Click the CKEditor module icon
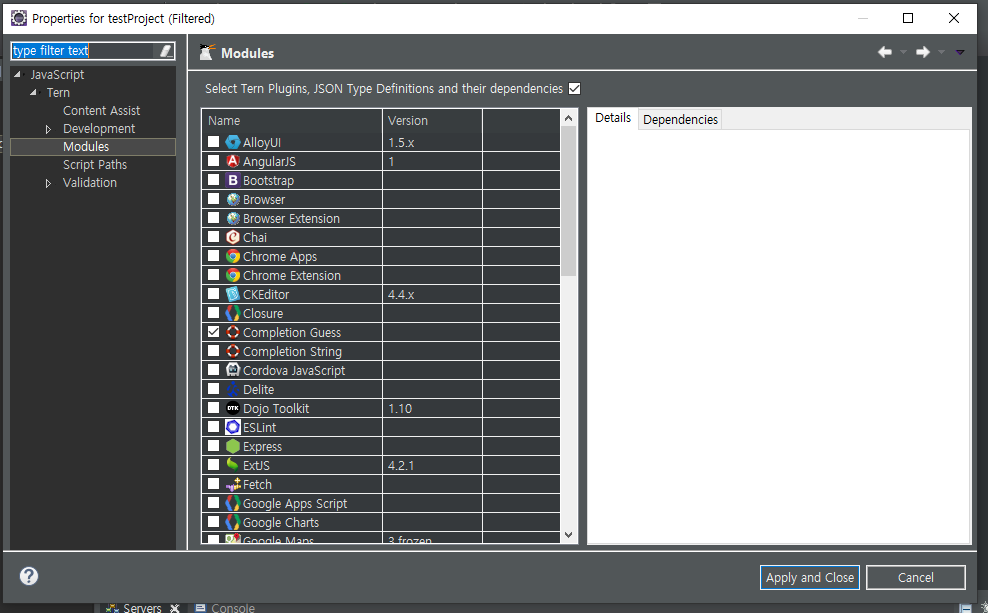988x613 pixels. pyautogui.click(x=233, y=294)
